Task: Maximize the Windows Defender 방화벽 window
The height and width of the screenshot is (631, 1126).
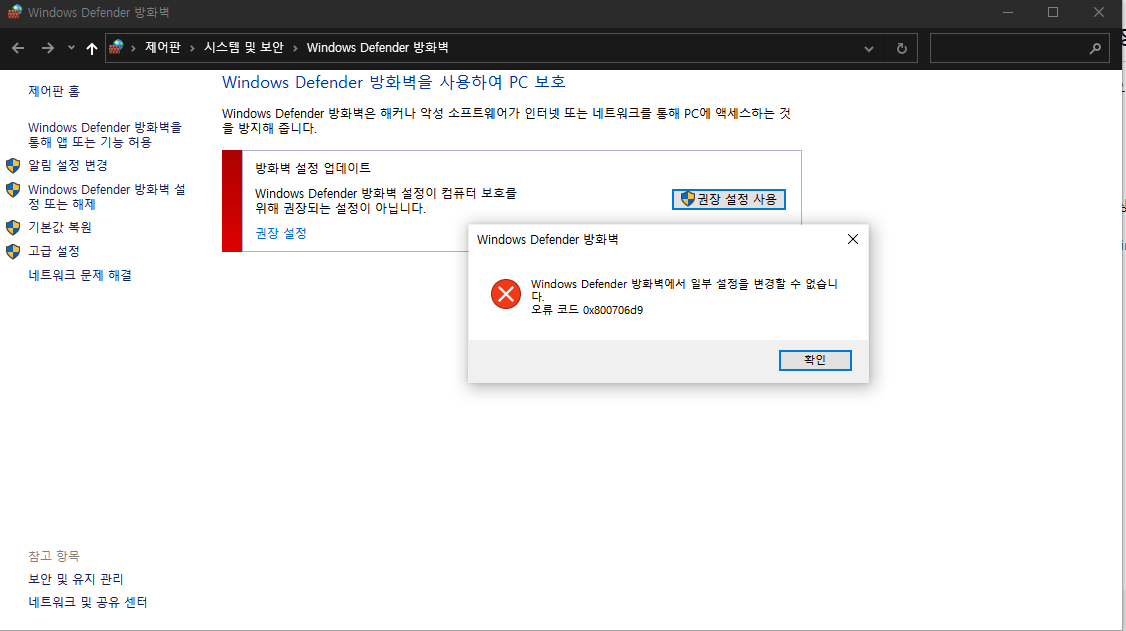Action: (1053, 12)
